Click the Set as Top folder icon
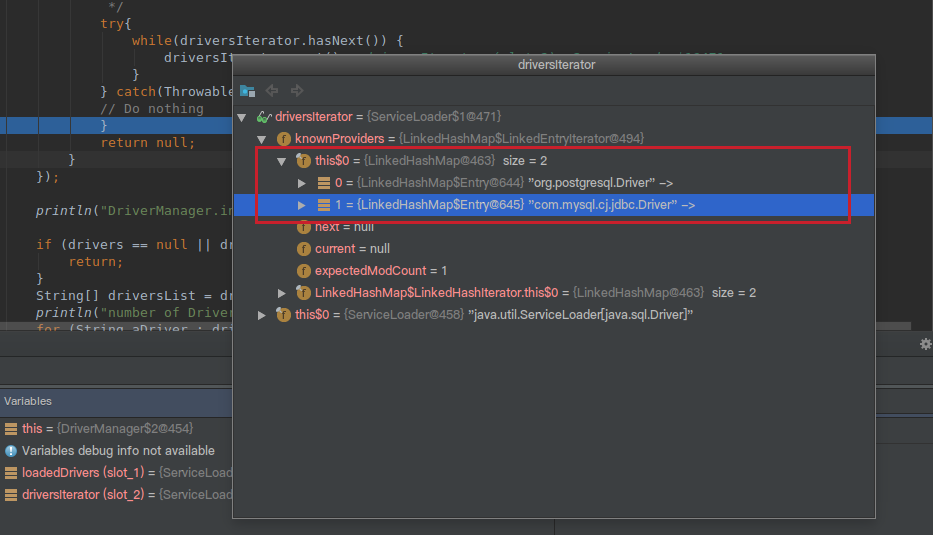The width and height of the screenshot is (933, 535). [x=247, y=90]
